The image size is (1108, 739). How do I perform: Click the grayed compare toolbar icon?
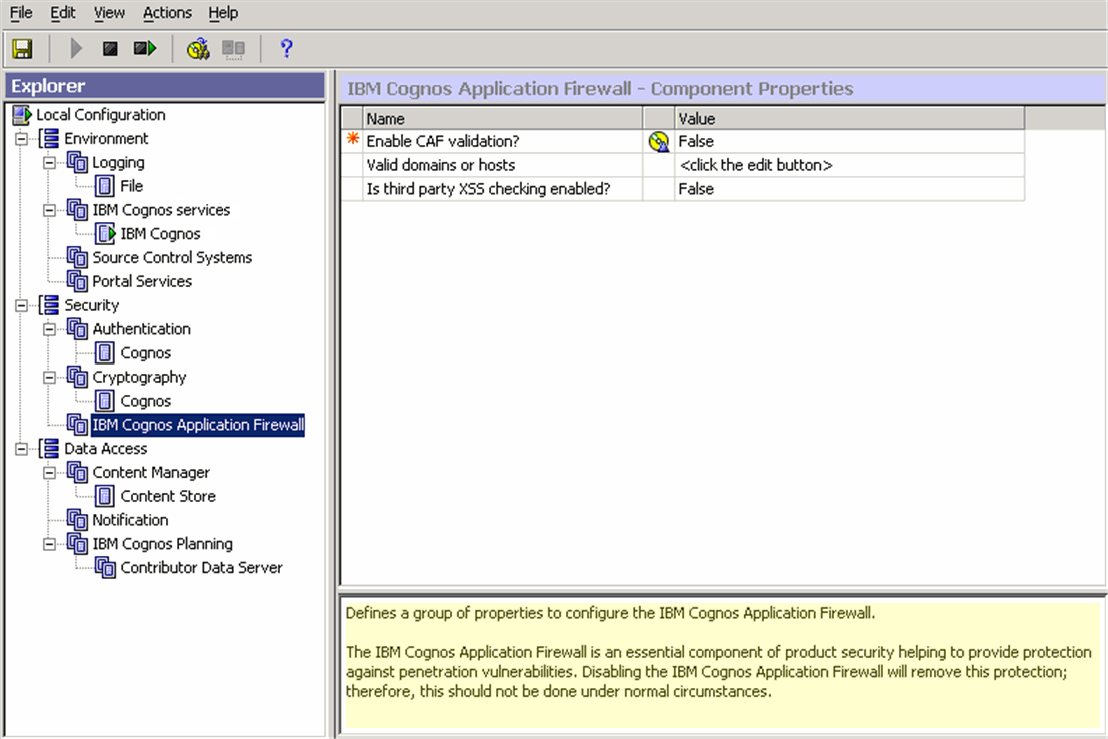[x=233, y=49]
